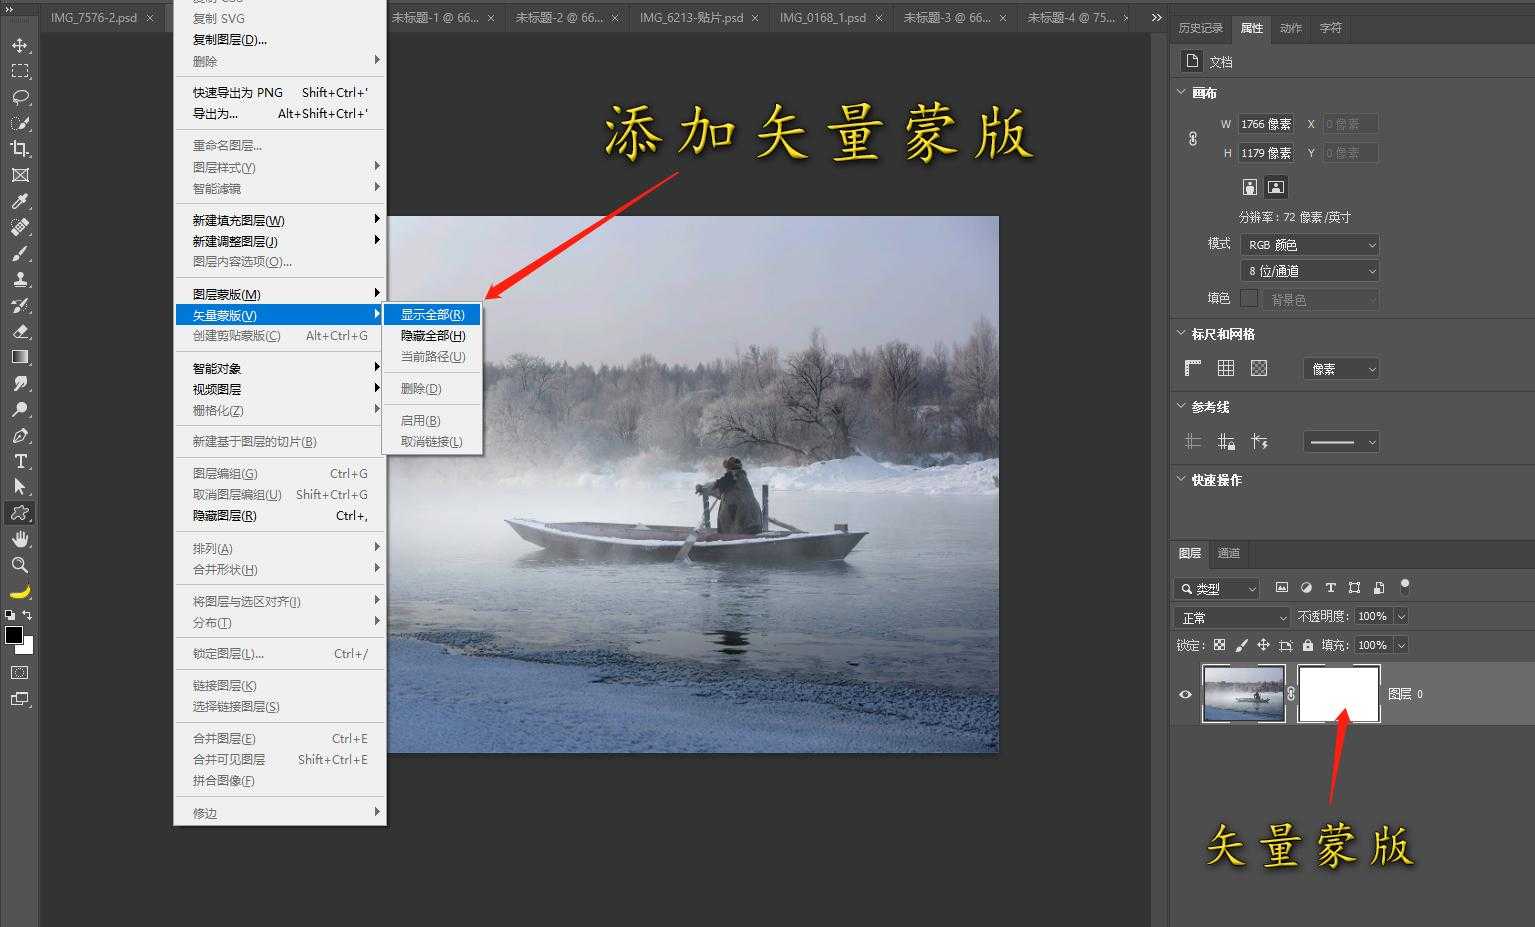Select the Crop tool
This screenshot has height=927, width=1535.
[20, 149]
